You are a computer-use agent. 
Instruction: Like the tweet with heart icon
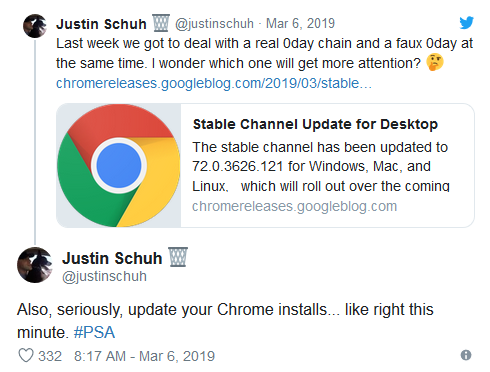pos(26,355)
